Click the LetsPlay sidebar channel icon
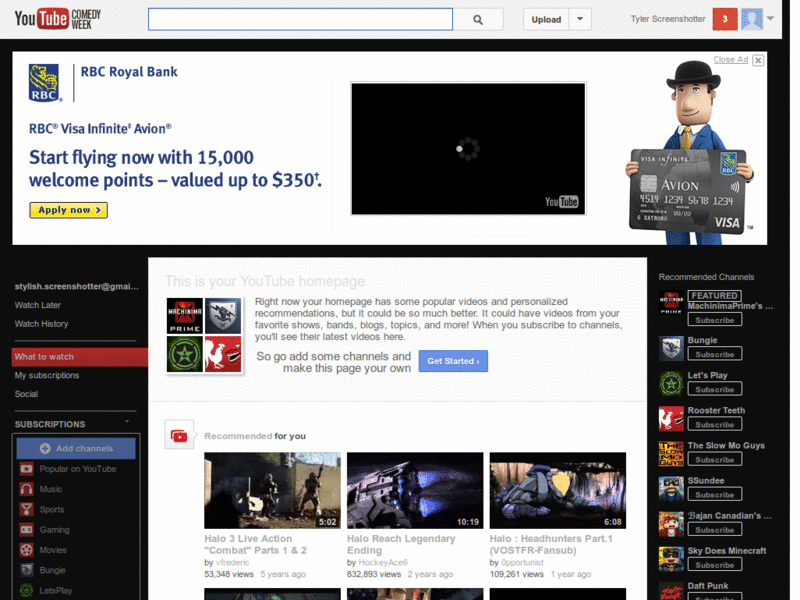This screenshot has height=600, width=800. tap(27, 590)
